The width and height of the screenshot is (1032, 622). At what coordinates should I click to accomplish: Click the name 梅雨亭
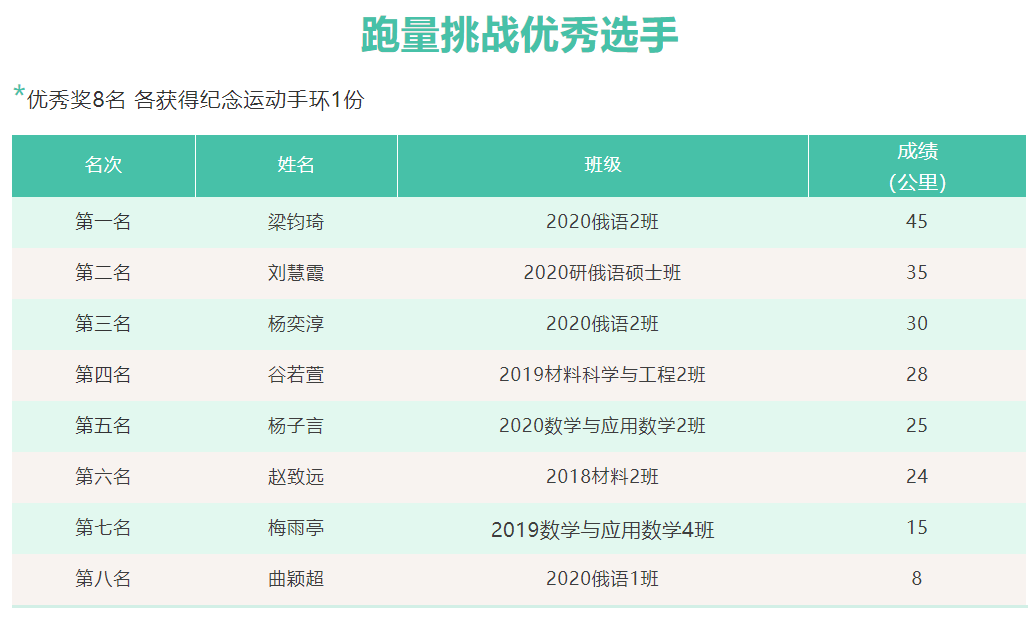(x=296, y=528)
